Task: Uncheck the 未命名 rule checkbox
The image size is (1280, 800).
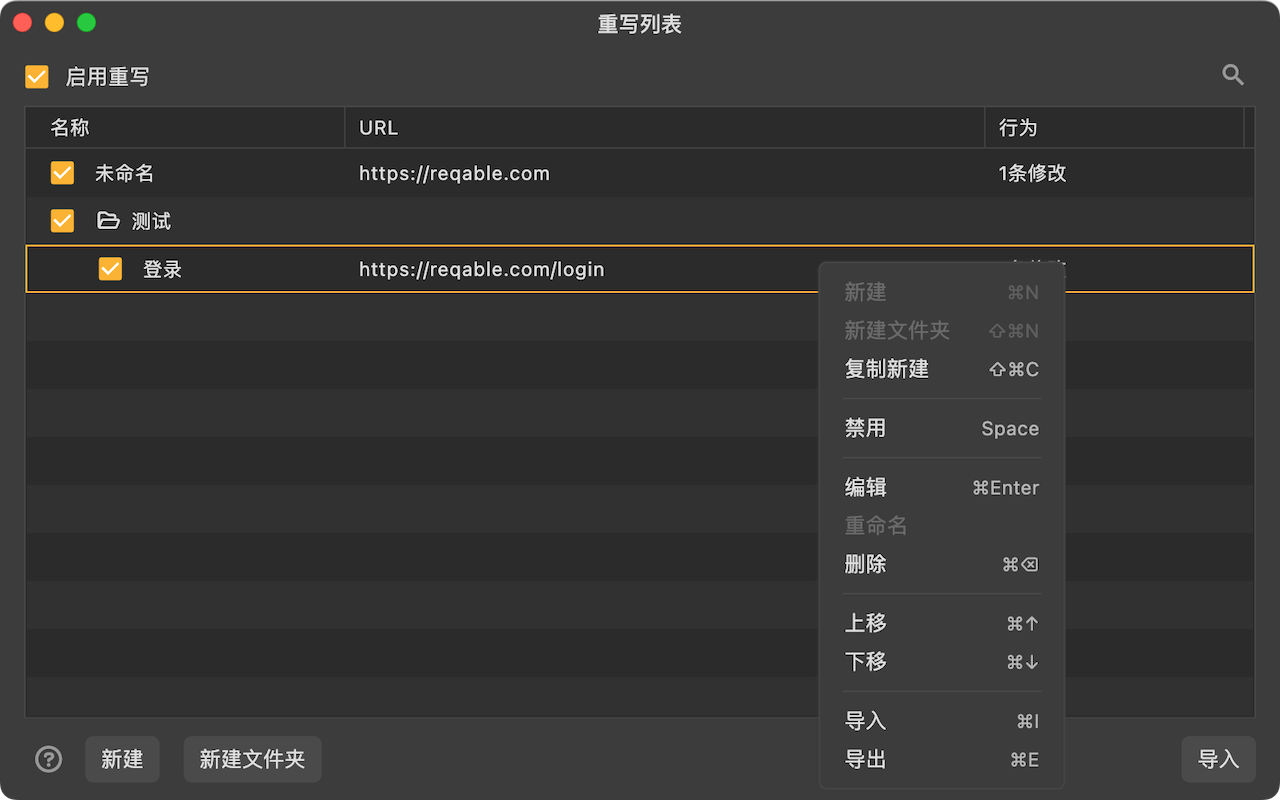Action: pos(62,173)
